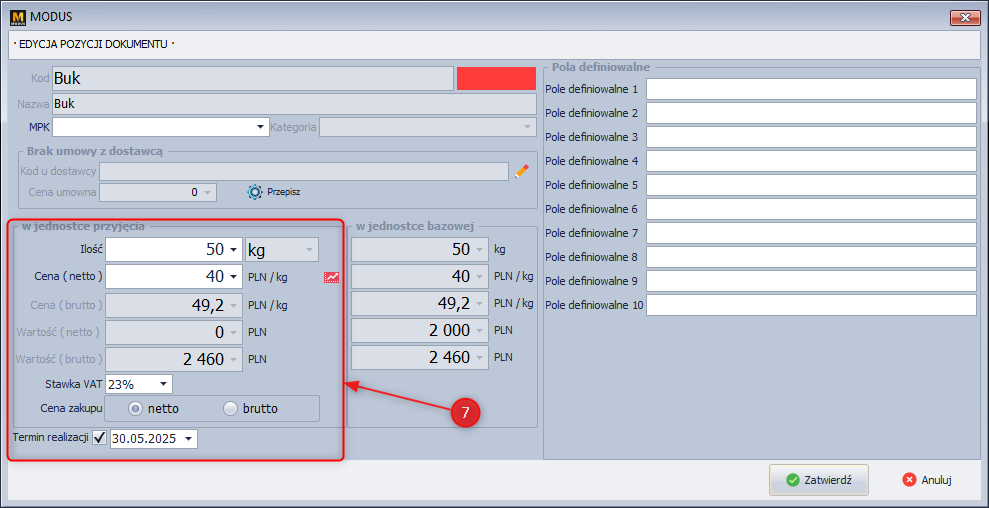The width and height of the screenshot is (989, 508).
Task: Expand the Stawka VAT dropdown
Action: pyautogui.click(x=163, y=384)
